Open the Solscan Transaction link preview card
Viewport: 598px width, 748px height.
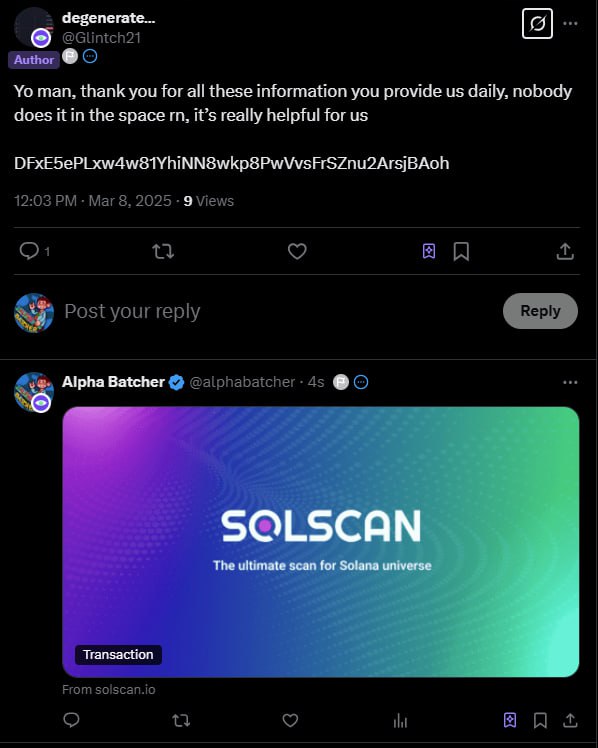tap(320, 542)
